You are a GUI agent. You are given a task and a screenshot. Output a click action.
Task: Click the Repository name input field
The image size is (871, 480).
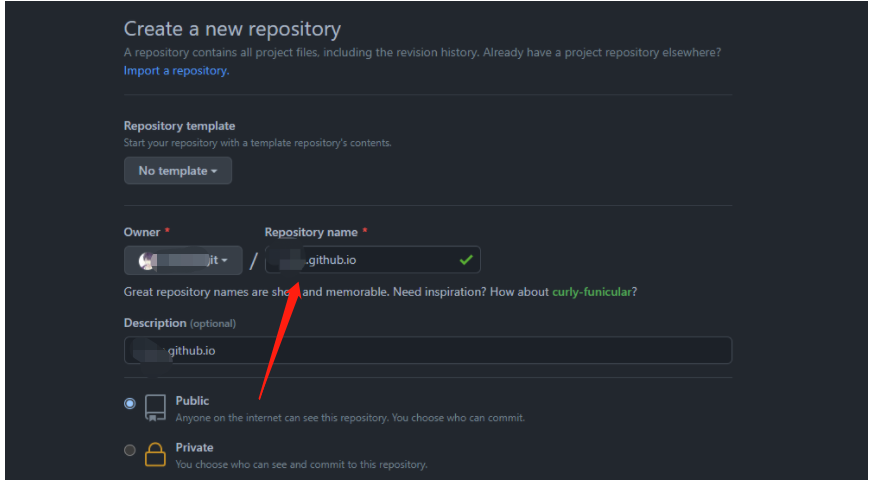[373, 259]
